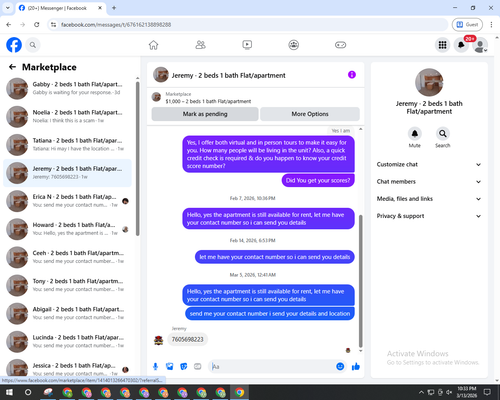Open Lucinda's conversation
This screenshot has width=500, height=400.
point(67,342)
